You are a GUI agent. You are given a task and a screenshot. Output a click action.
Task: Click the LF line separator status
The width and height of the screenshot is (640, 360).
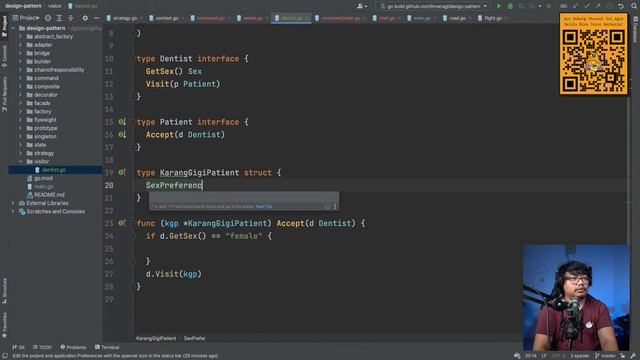(544, 356)
